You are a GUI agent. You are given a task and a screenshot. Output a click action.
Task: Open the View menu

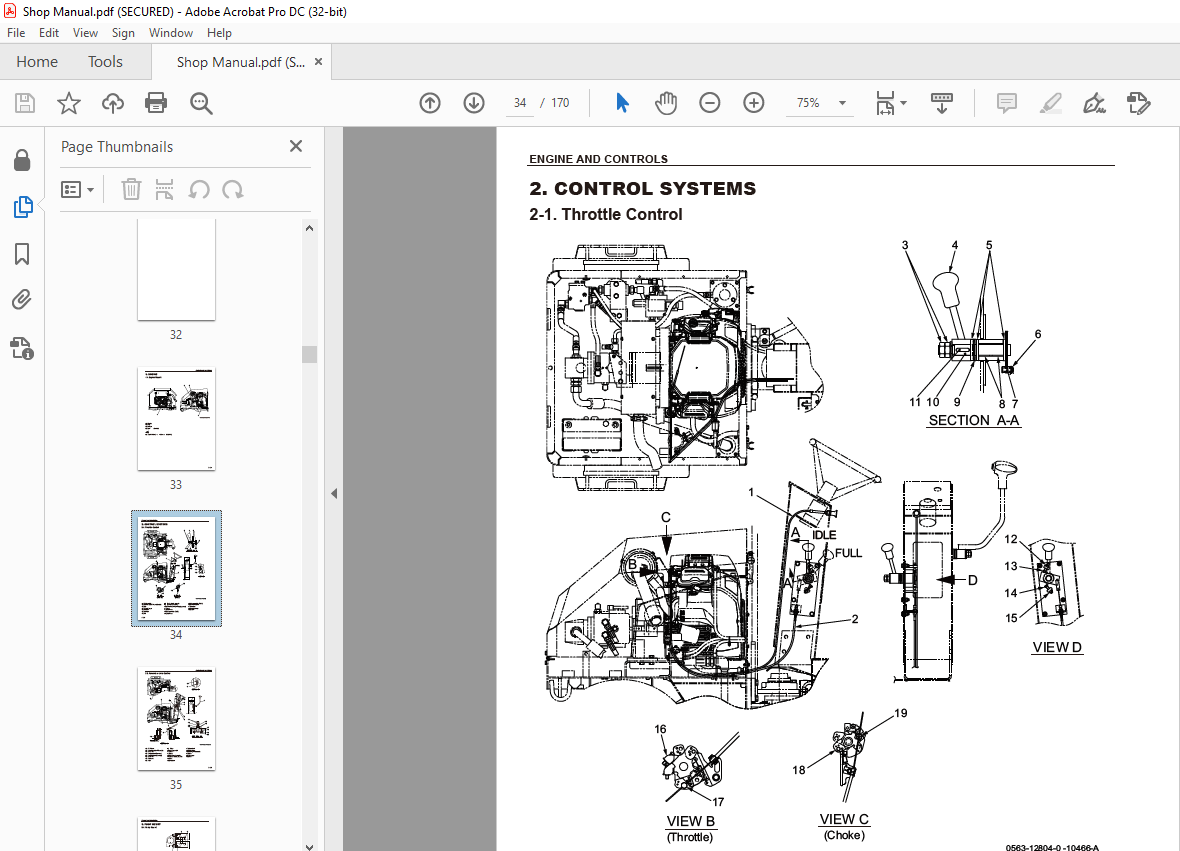[85, 33]
